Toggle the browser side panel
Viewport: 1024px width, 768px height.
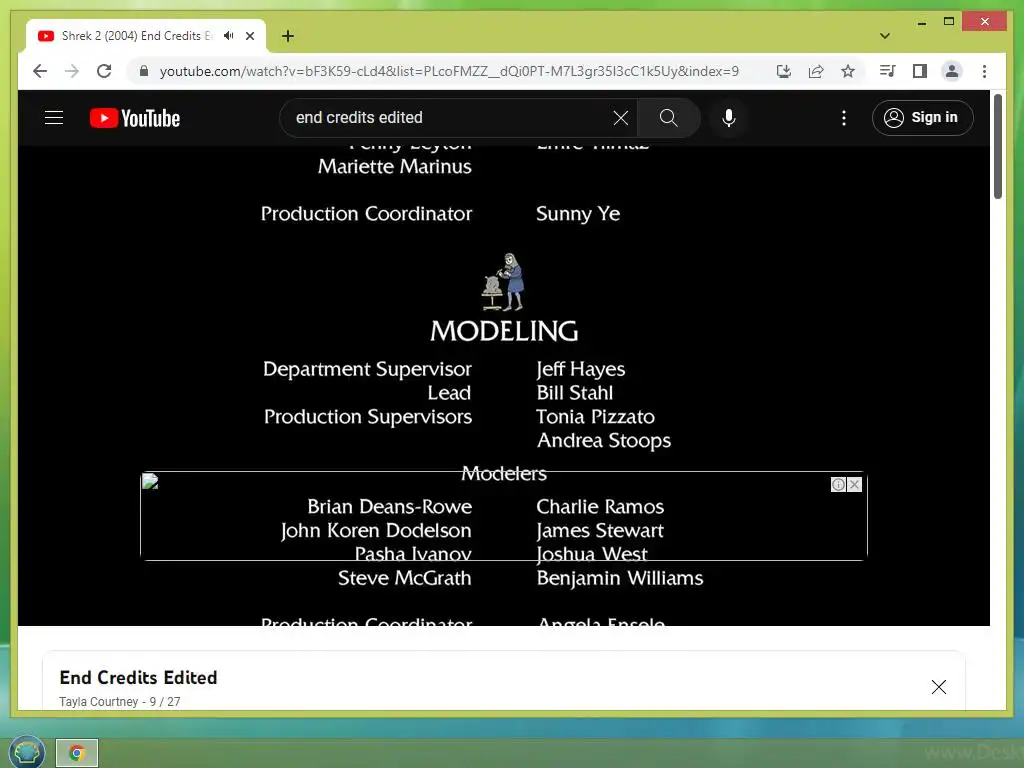tap(920, 71)
